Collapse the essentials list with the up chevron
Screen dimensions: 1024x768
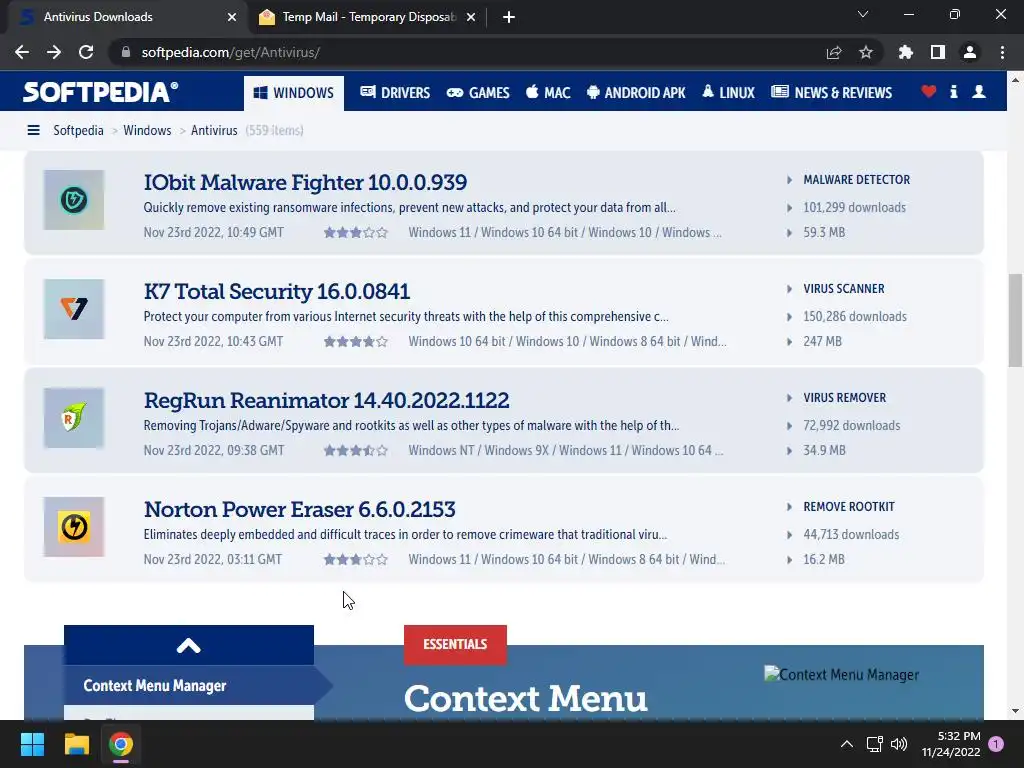[189, 645]
